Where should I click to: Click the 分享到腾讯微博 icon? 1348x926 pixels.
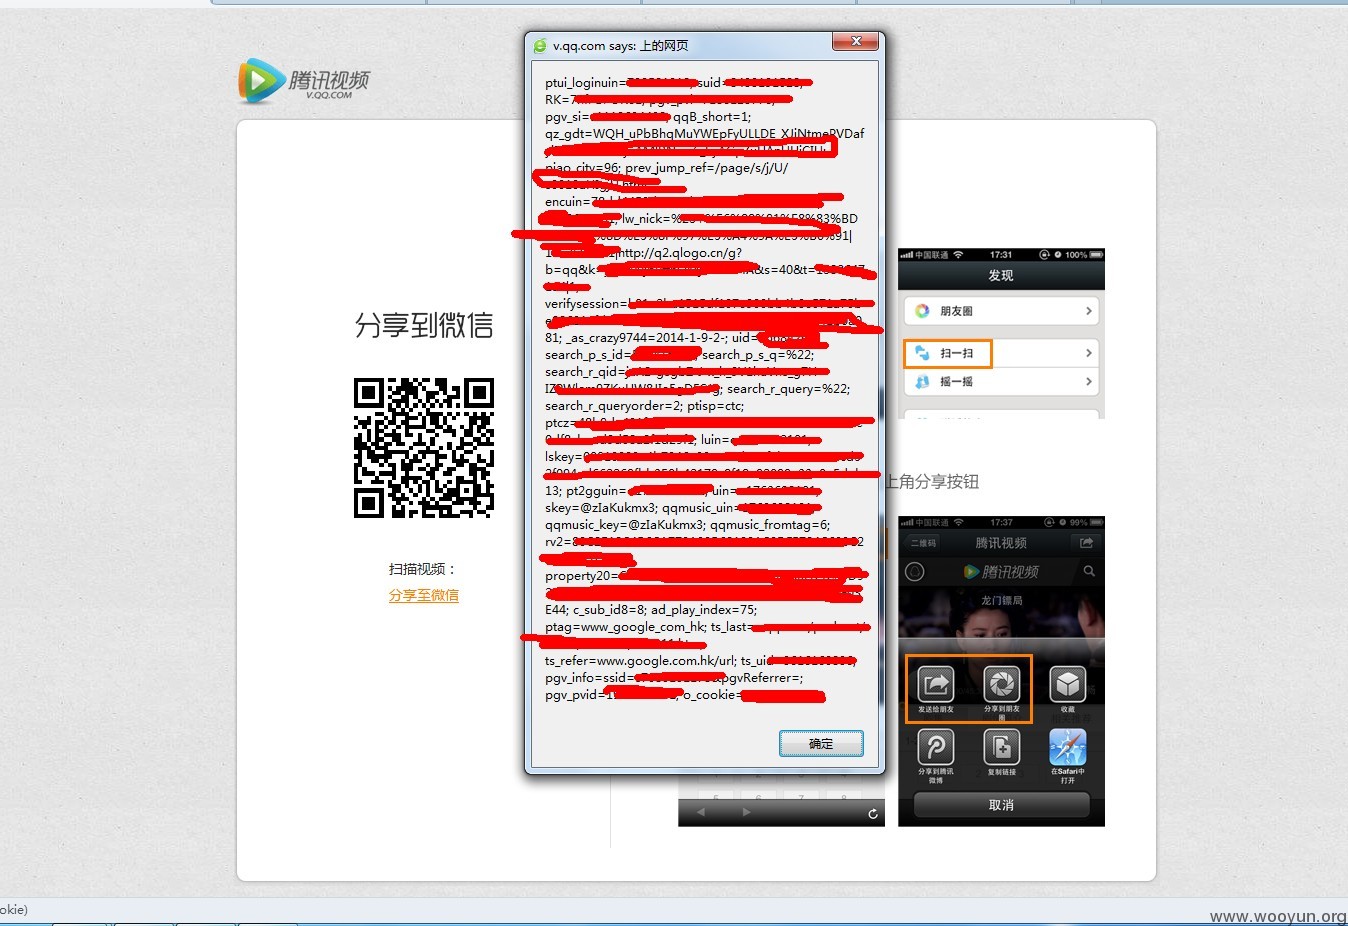pyautogui.click(x=936, y=747)
